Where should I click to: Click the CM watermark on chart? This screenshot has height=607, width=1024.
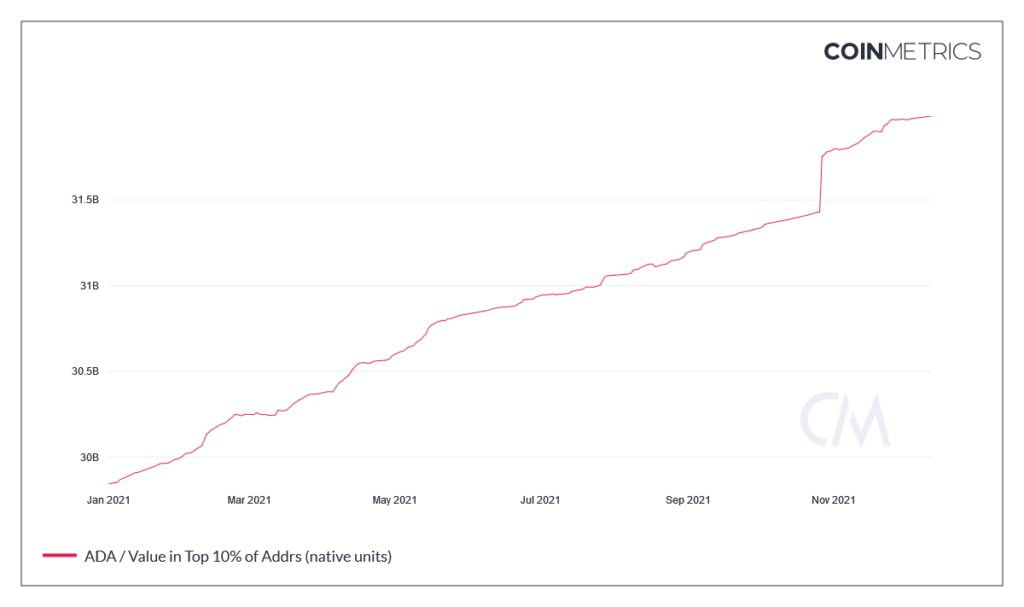coord(844,420)
